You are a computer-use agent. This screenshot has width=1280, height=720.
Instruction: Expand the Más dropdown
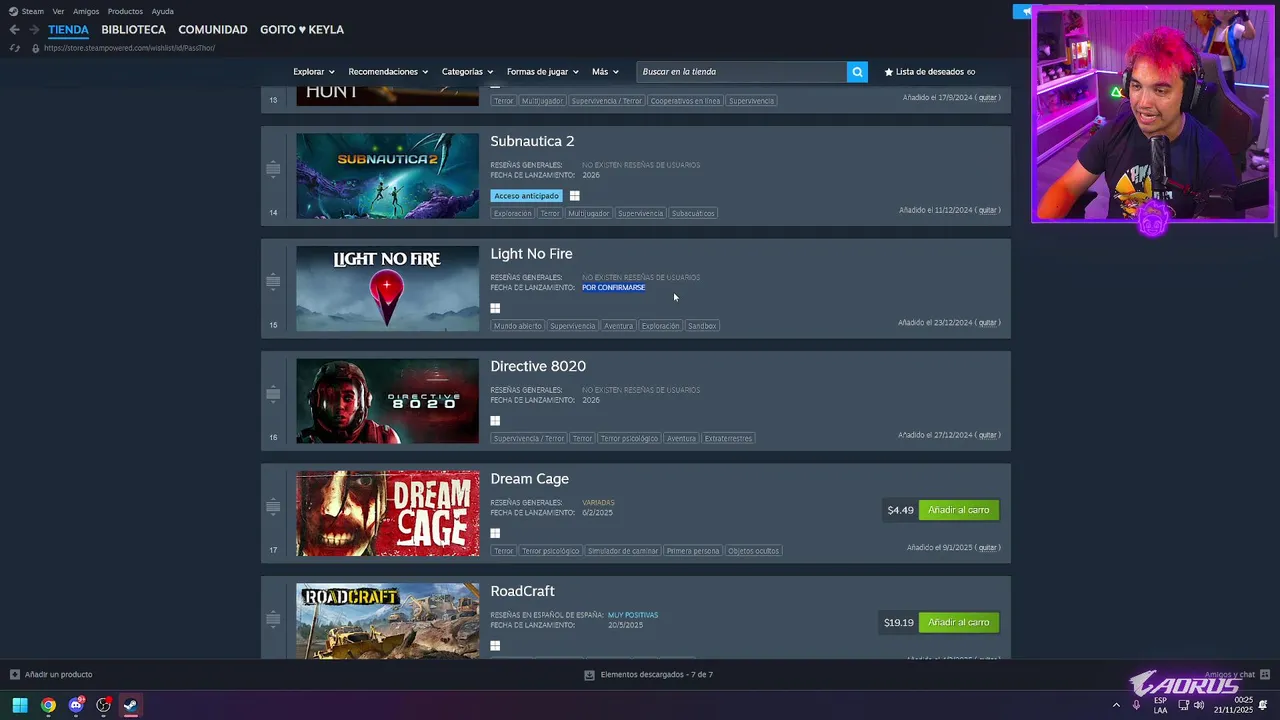pos(605,72)
